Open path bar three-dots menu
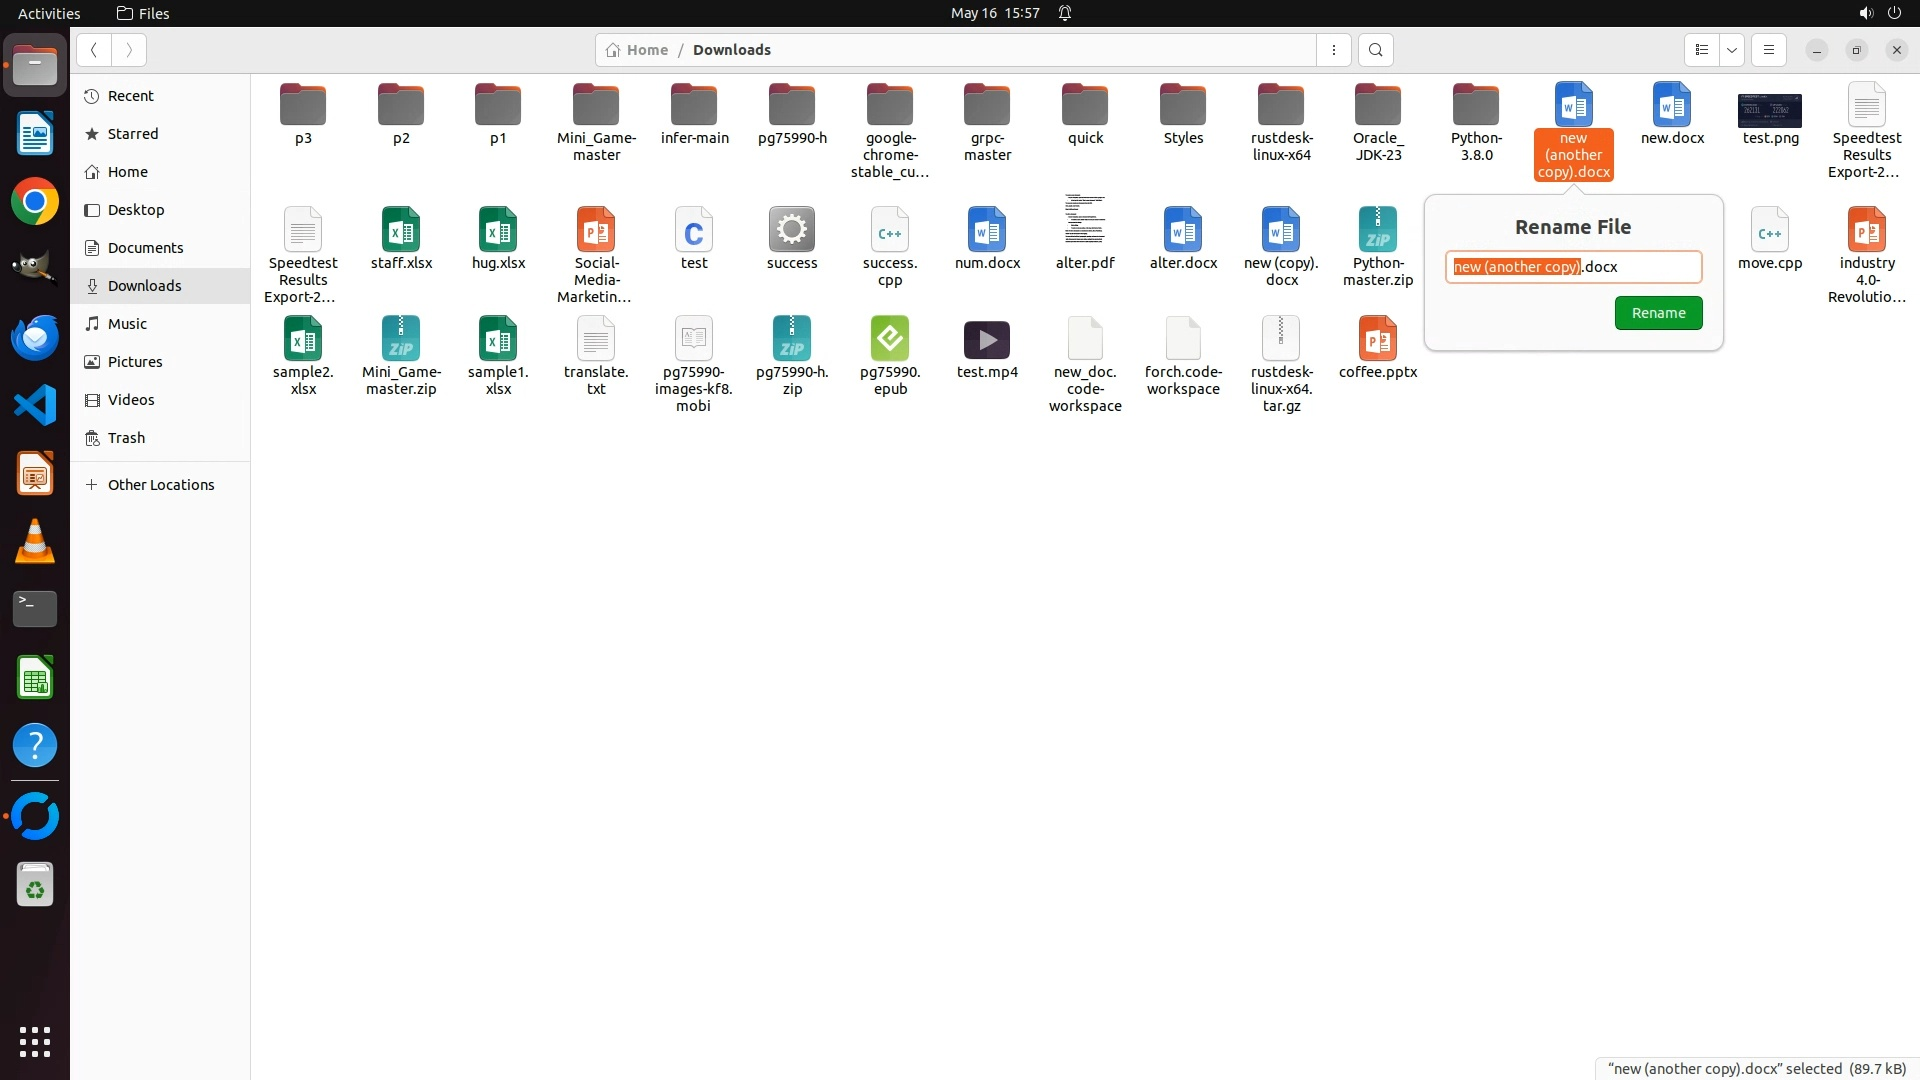Screen dimensions: 1920x1080 click(x=1333, y=50)
